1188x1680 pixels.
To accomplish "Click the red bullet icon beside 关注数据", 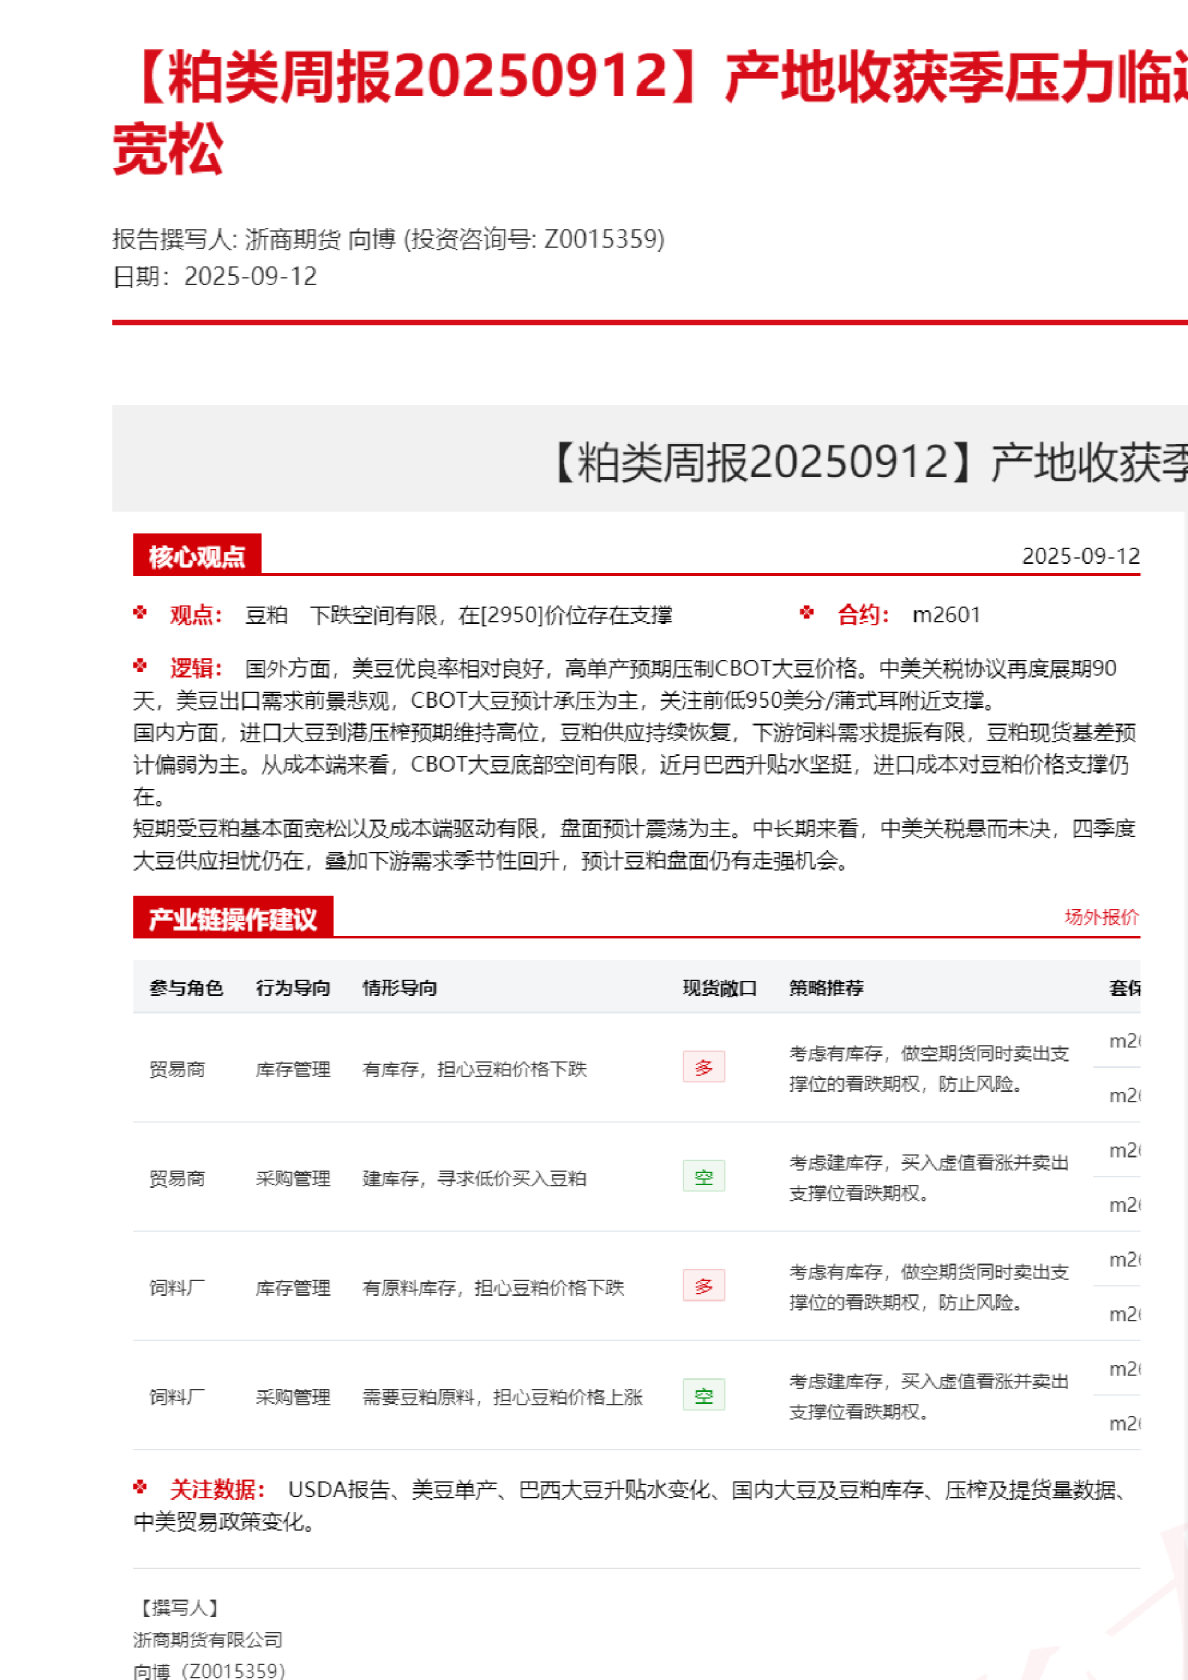I will click(140, 1488).
